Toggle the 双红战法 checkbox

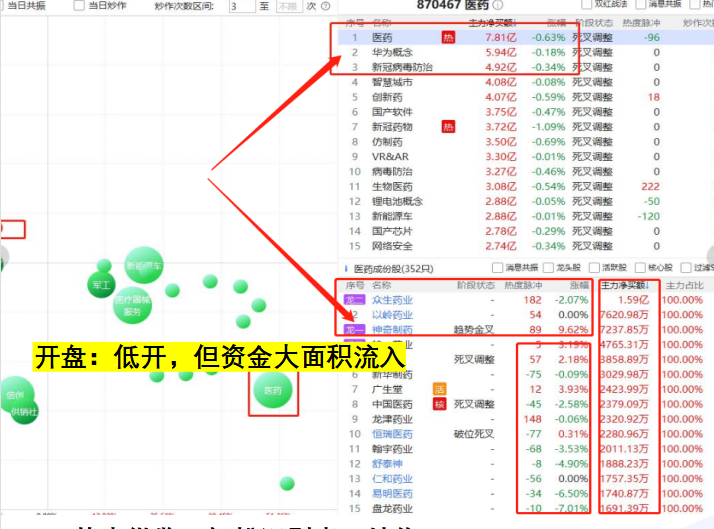click(586, 4)
